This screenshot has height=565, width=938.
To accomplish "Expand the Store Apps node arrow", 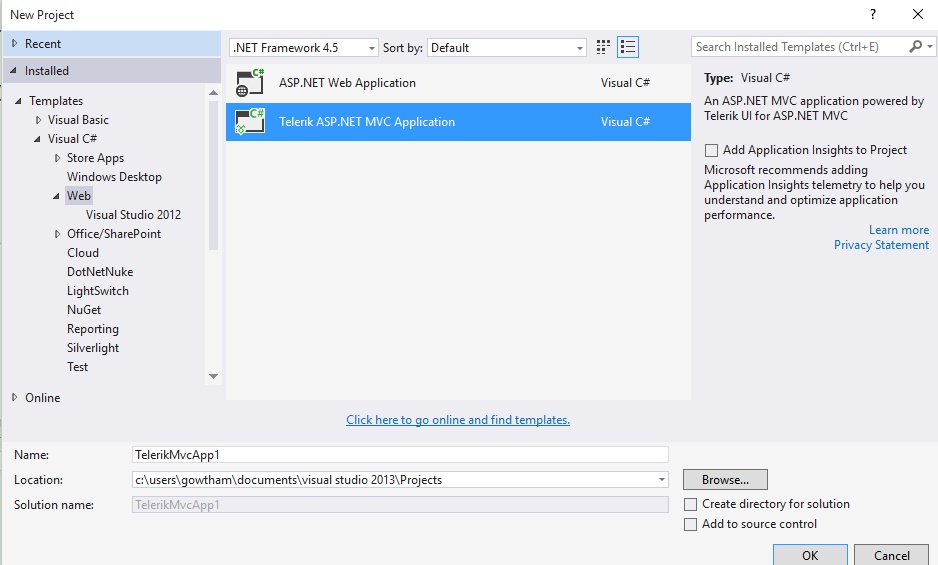I will [x=57, y=158].
